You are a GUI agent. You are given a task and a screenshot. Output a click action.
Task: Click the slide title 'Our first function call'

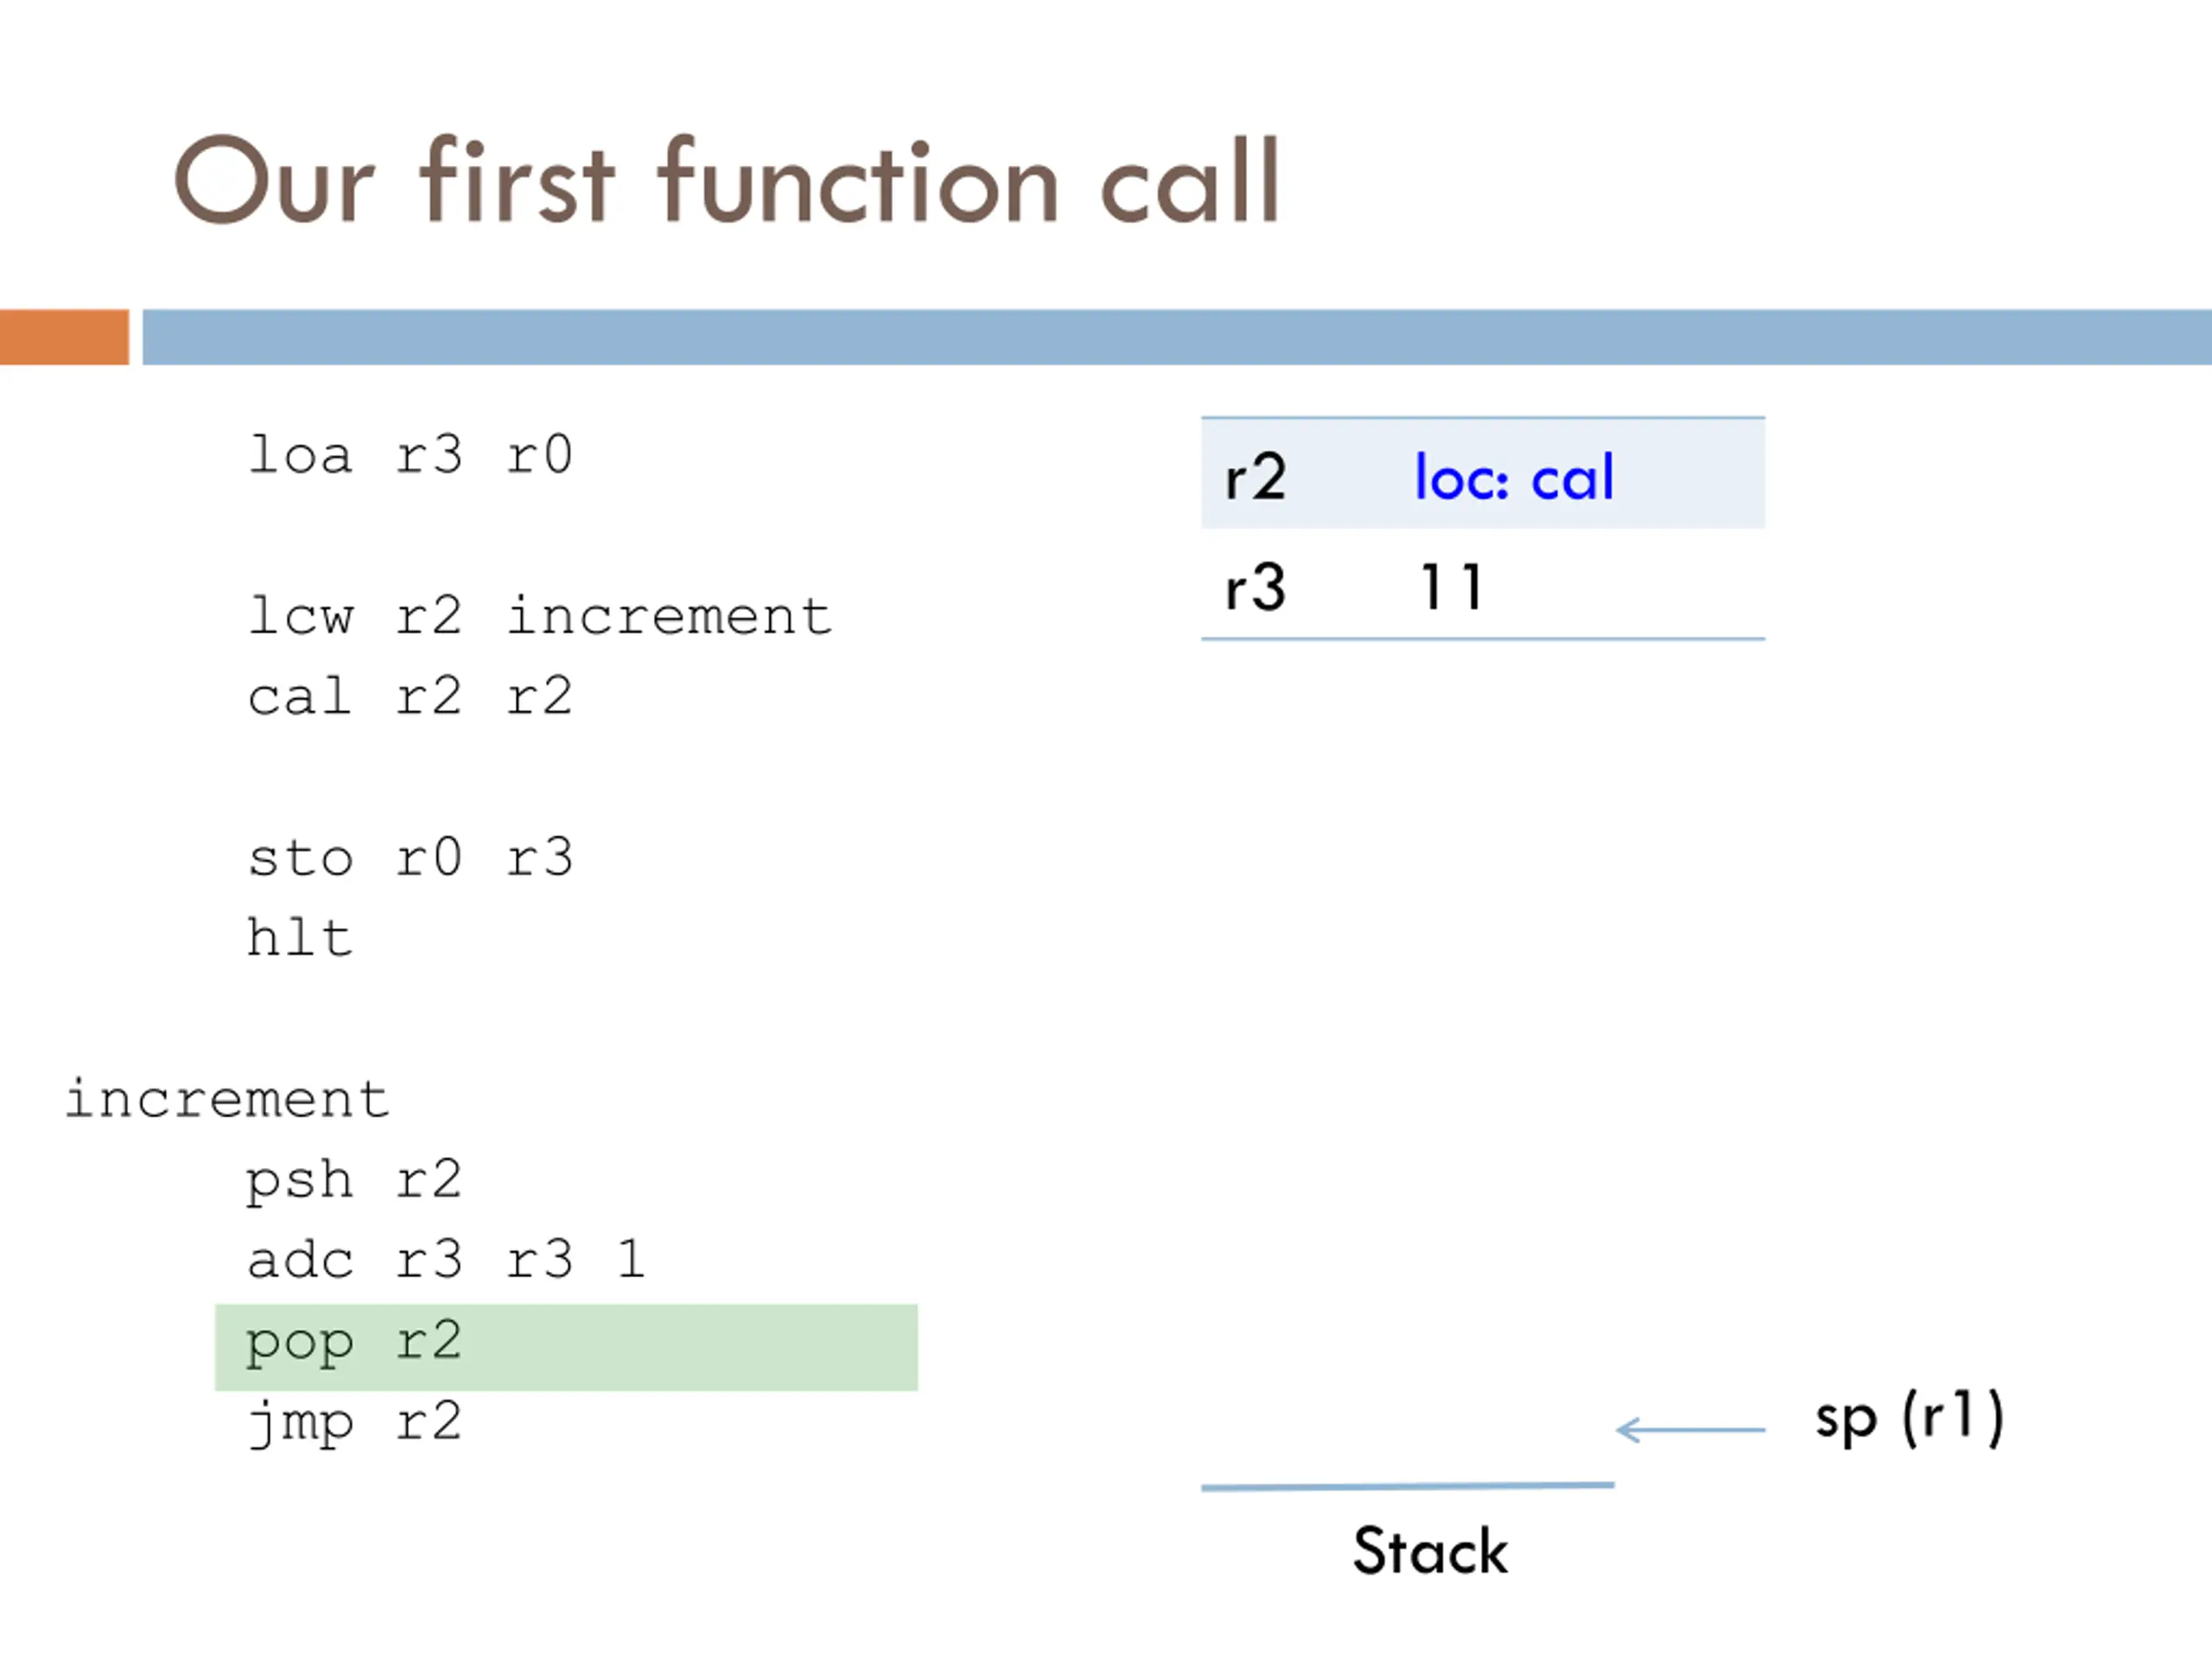[x=727, y=181]
